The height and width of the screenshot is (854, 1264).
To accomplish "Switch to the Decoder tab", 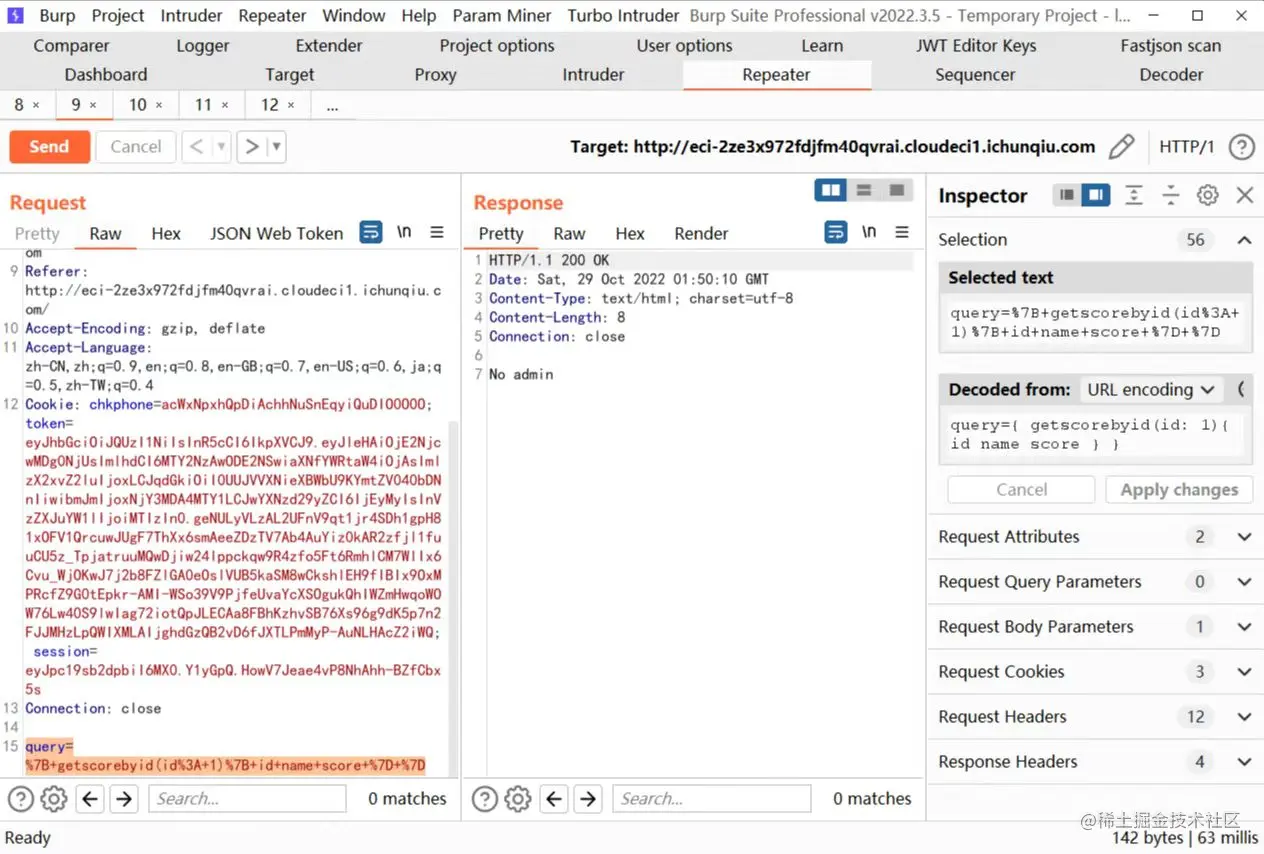I will coord(1171,74).
